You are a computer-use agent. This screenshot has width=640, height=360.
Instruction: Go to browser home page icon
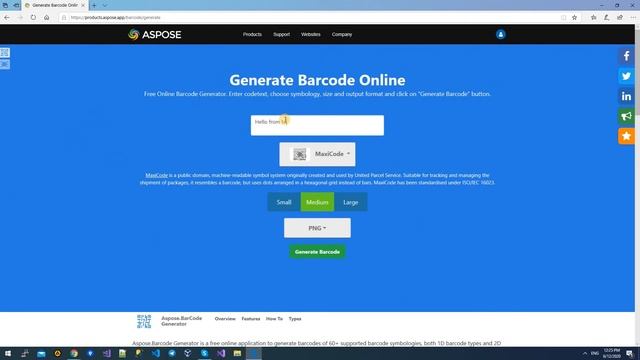47,18
